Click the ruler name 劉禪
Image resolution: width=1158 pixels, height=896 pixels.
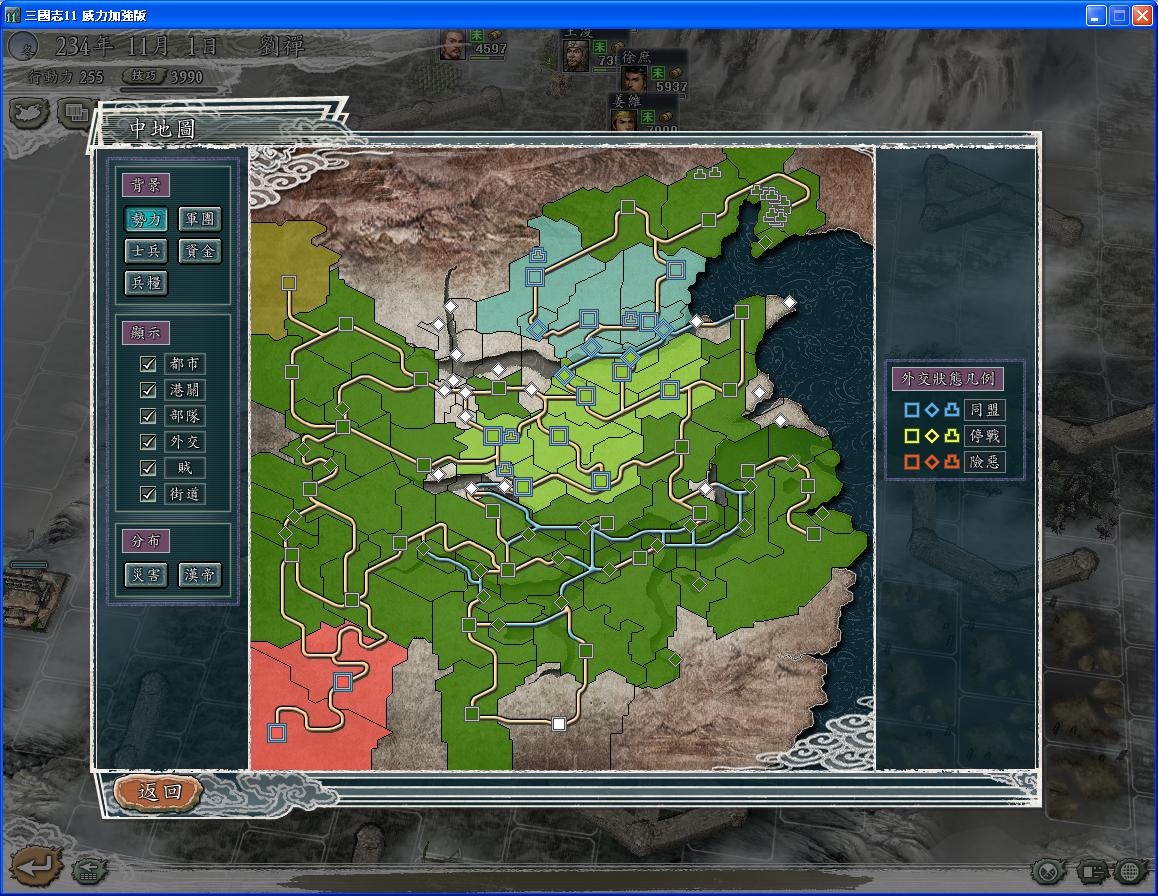(x=281, y=46)
